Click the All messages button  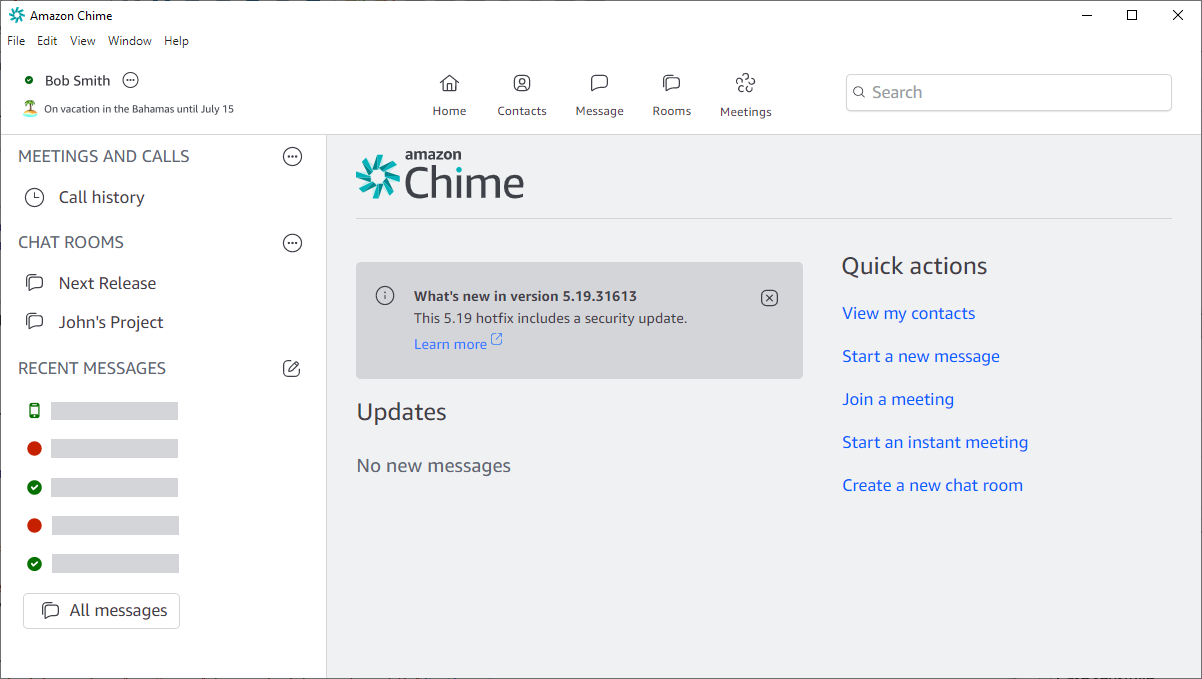pos(101,611)
